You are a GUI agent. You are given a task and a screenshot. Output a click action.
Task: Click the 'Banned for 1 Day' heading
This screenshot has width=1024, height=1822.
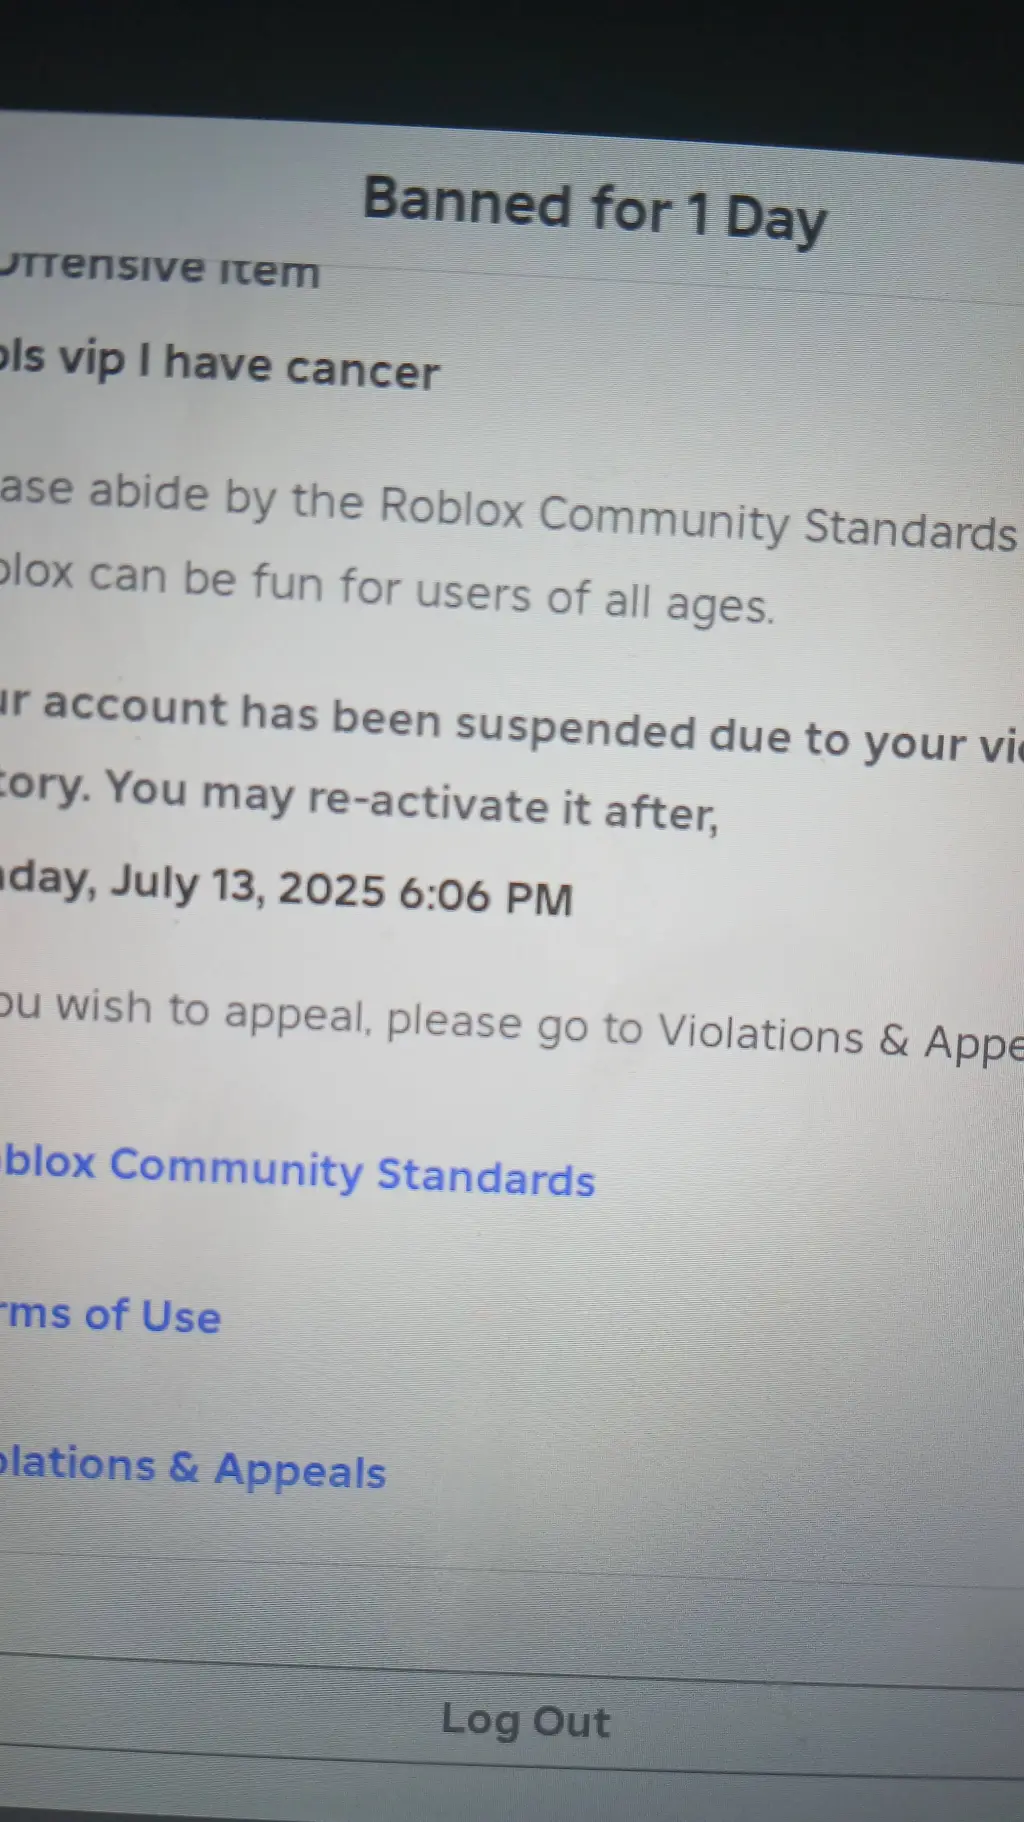click(x=595, y=211)
